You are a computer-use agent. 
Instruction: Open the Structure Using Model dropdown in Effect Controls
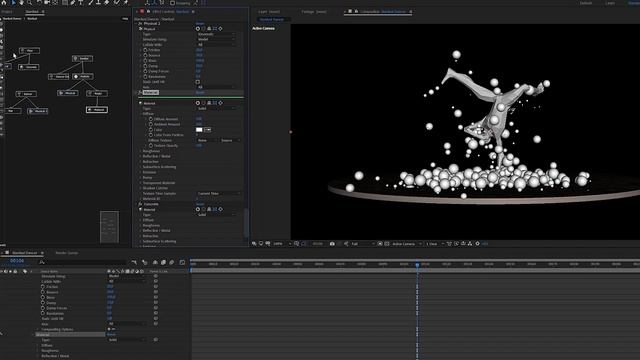216,40
